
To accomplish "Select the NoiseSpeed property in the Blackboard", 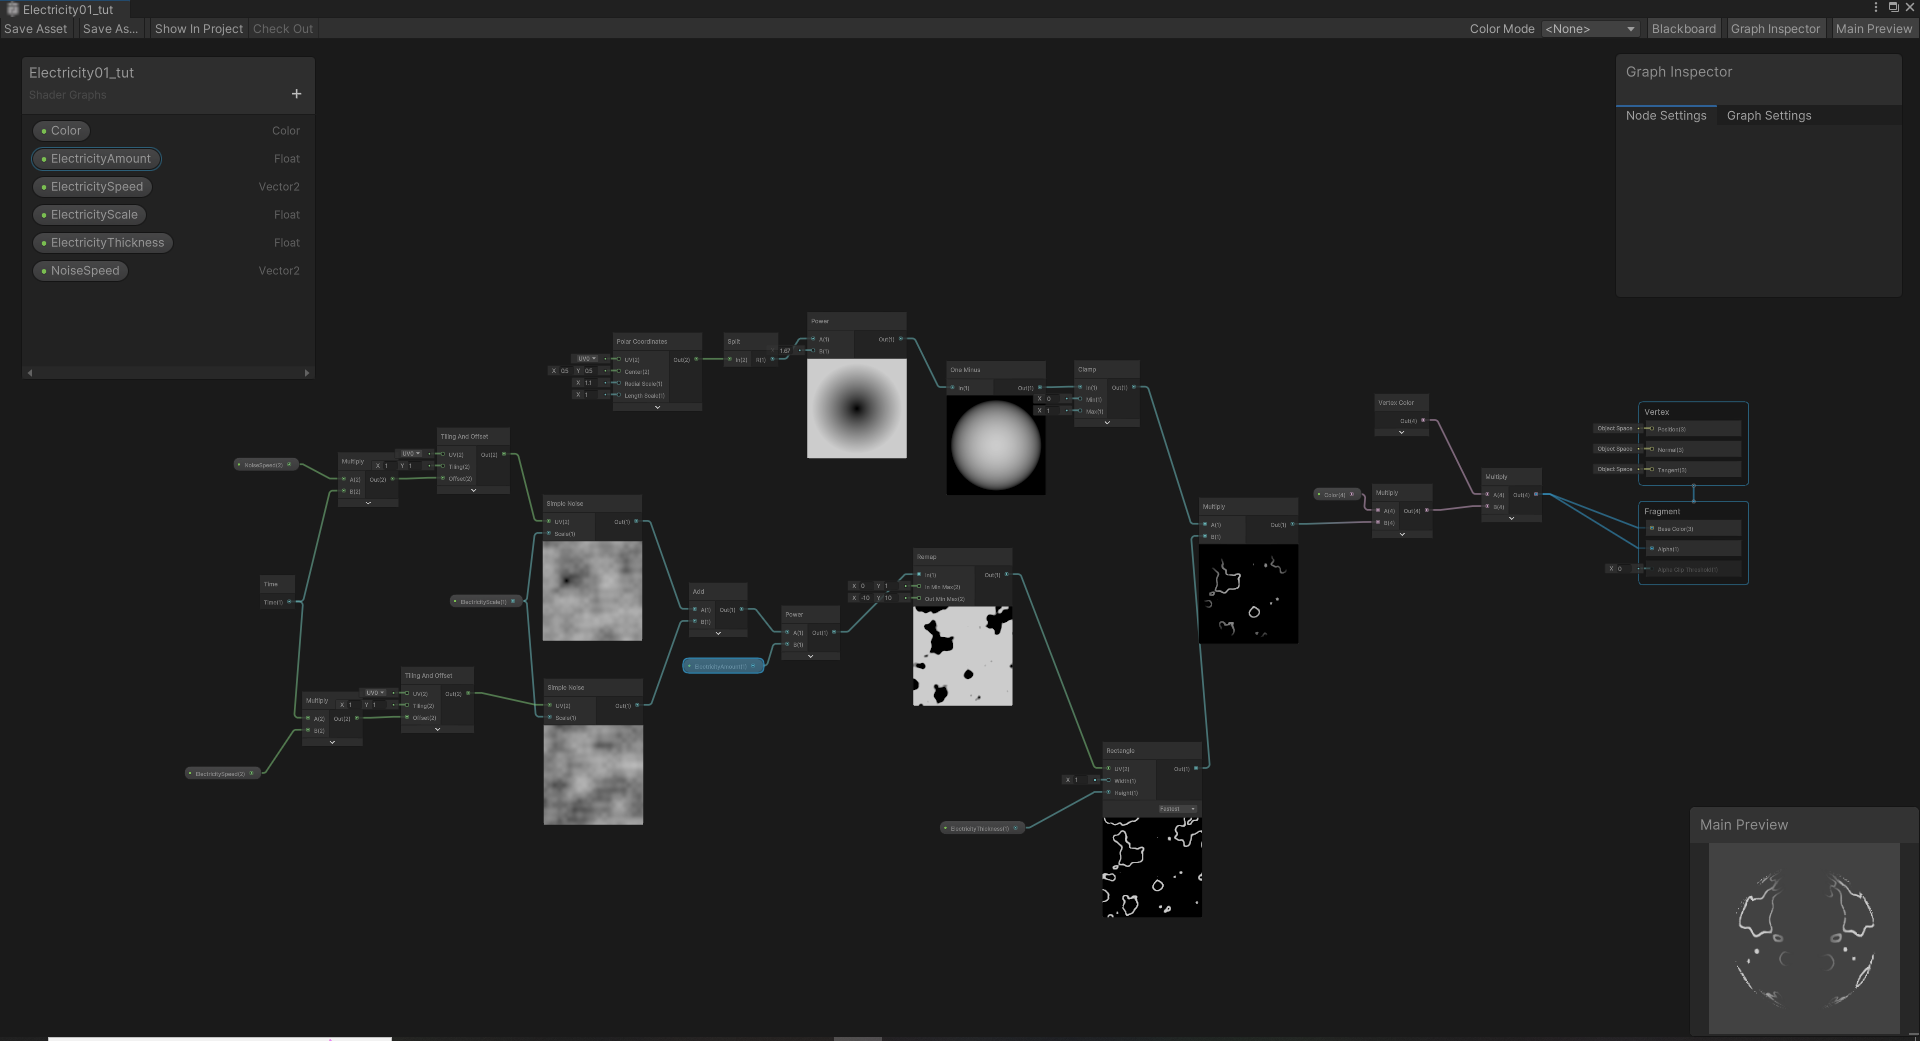I will click(x=81, y=271).
